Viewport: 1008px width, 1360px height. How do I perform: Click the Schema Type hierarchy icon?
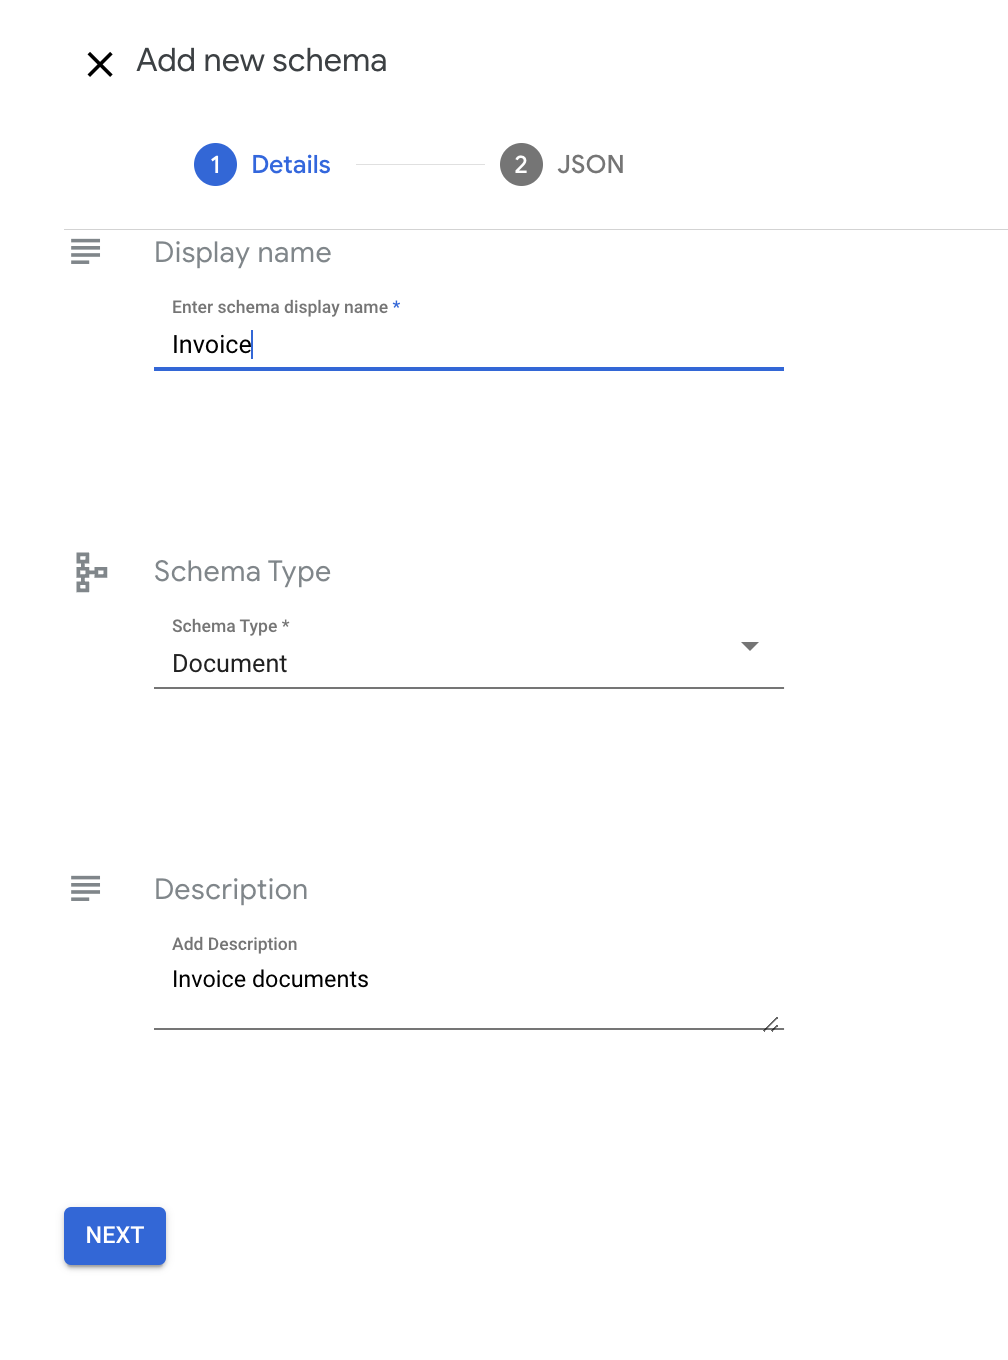91,572
